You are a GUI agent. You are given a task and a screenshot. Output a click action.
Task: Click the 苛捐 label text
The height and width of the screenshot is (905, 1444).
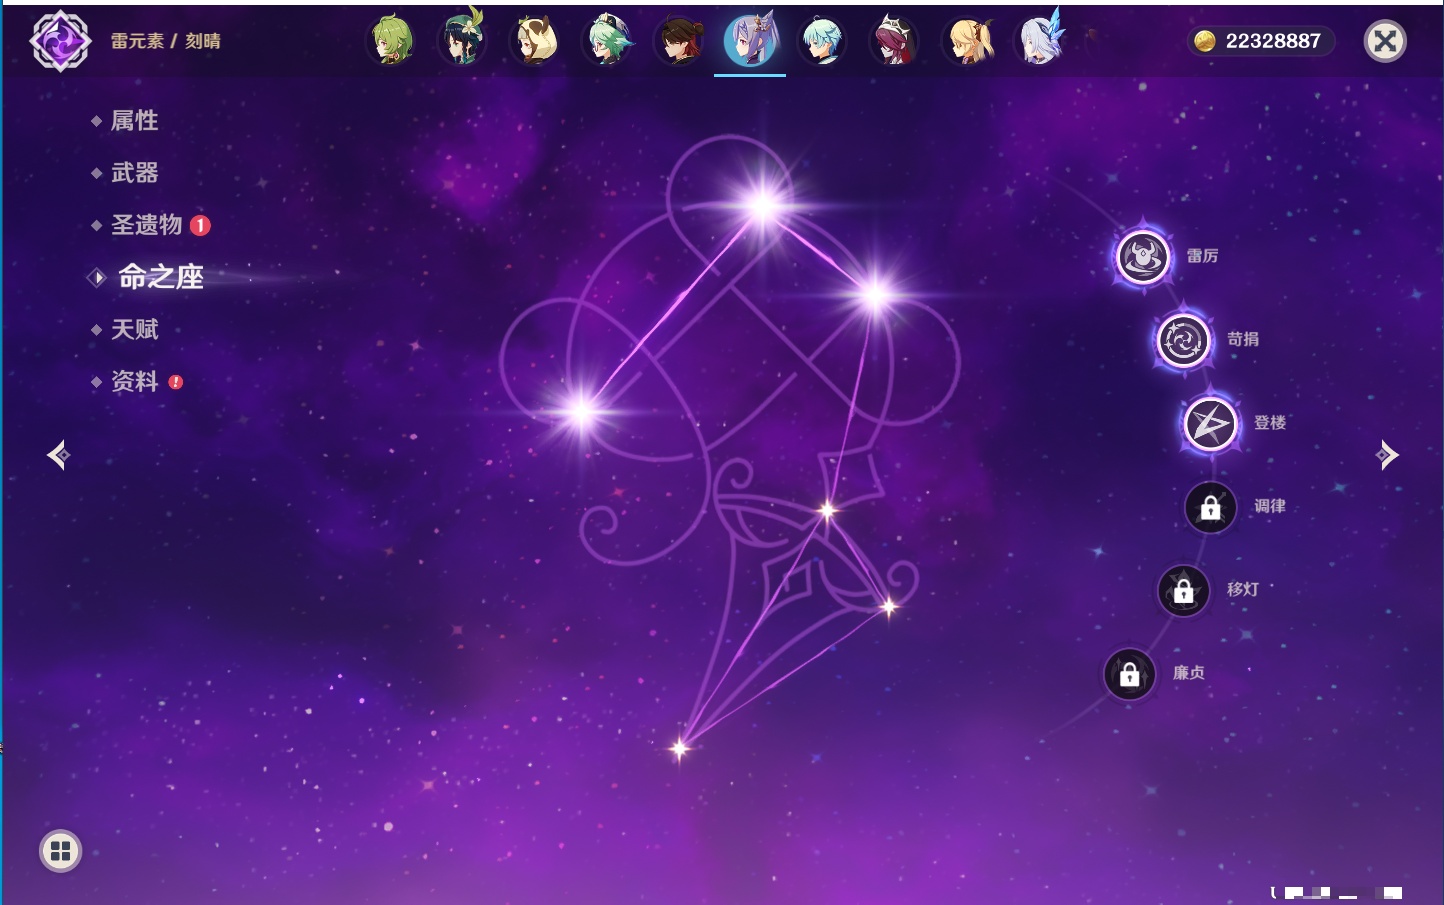pos(1243,339)
